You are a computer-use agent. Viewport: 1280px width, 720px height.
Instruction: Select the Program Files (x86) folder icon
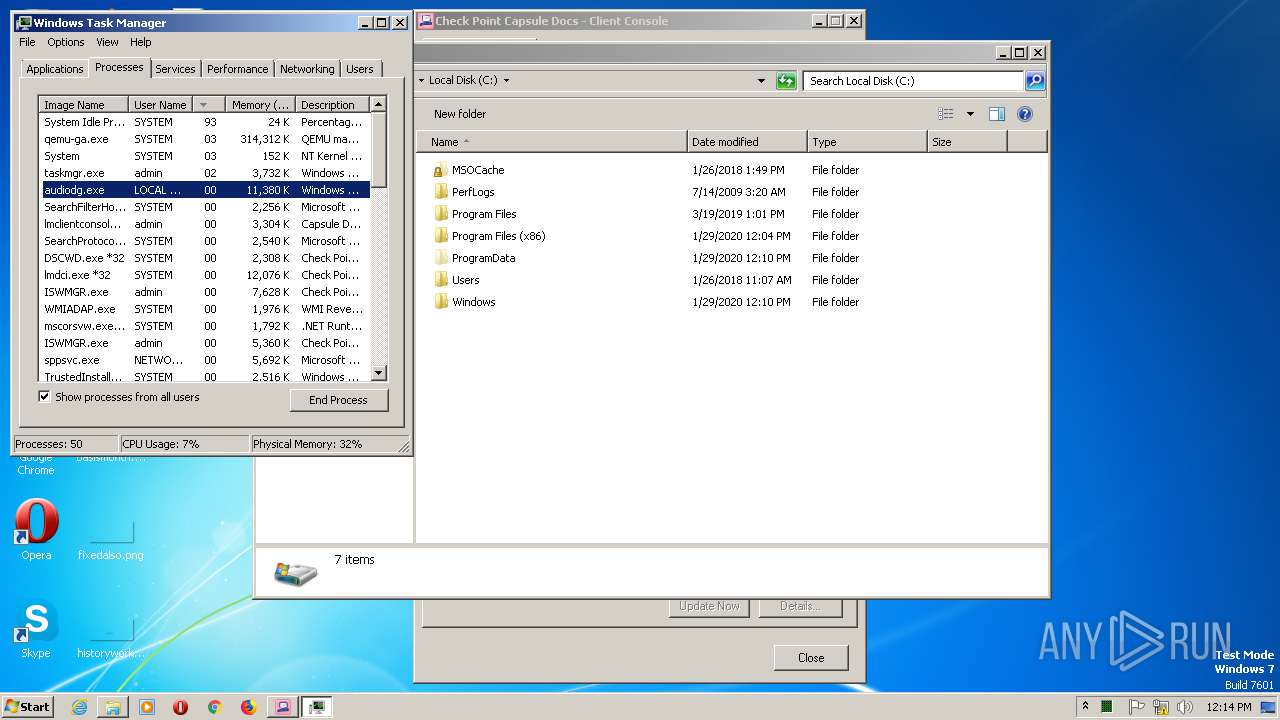coord(439,236)
